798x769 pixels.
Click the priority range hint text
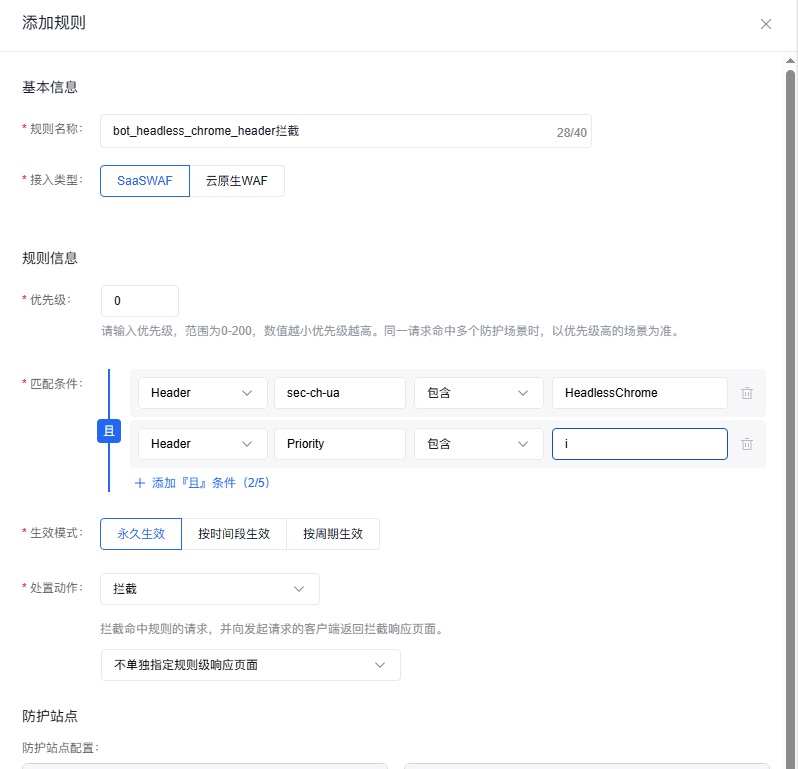pos(391,331)
